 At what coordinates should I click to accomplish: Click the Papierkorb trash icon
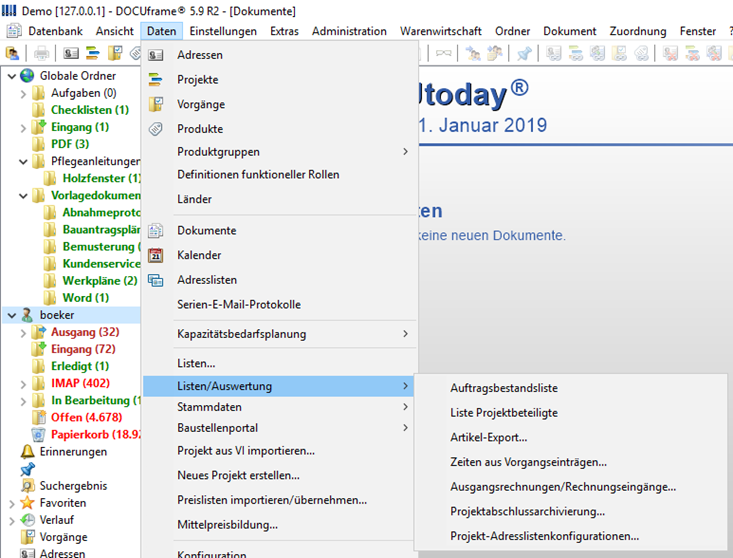38,435
